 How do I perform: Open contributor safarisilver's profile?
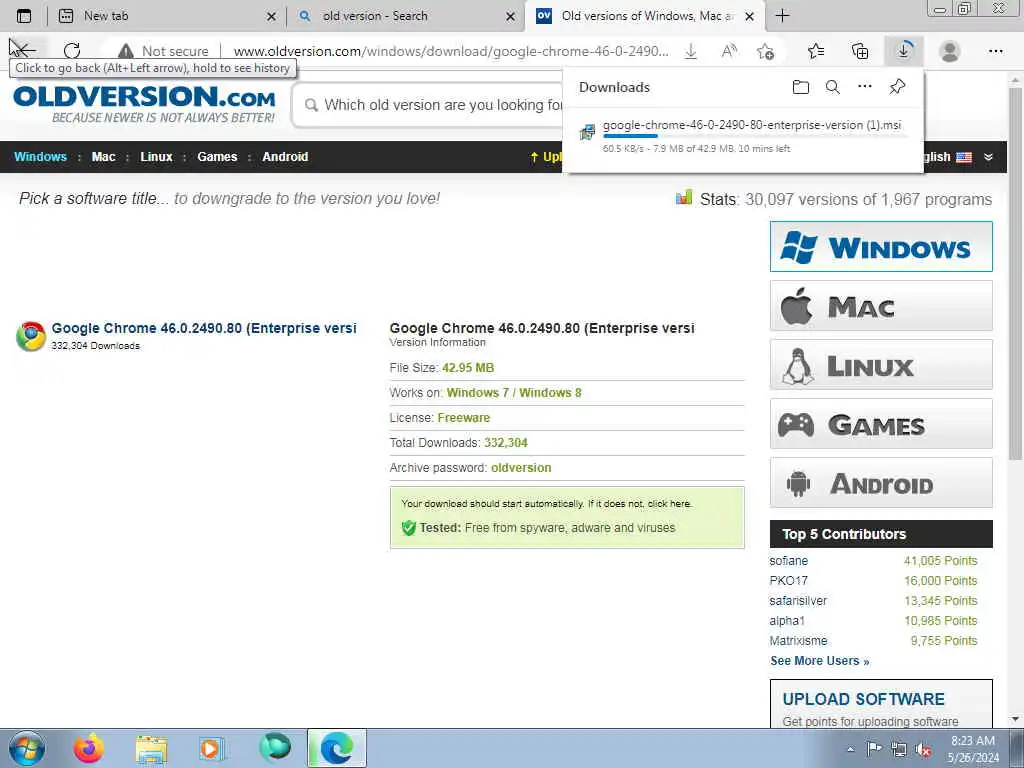(x=798, y=601)
